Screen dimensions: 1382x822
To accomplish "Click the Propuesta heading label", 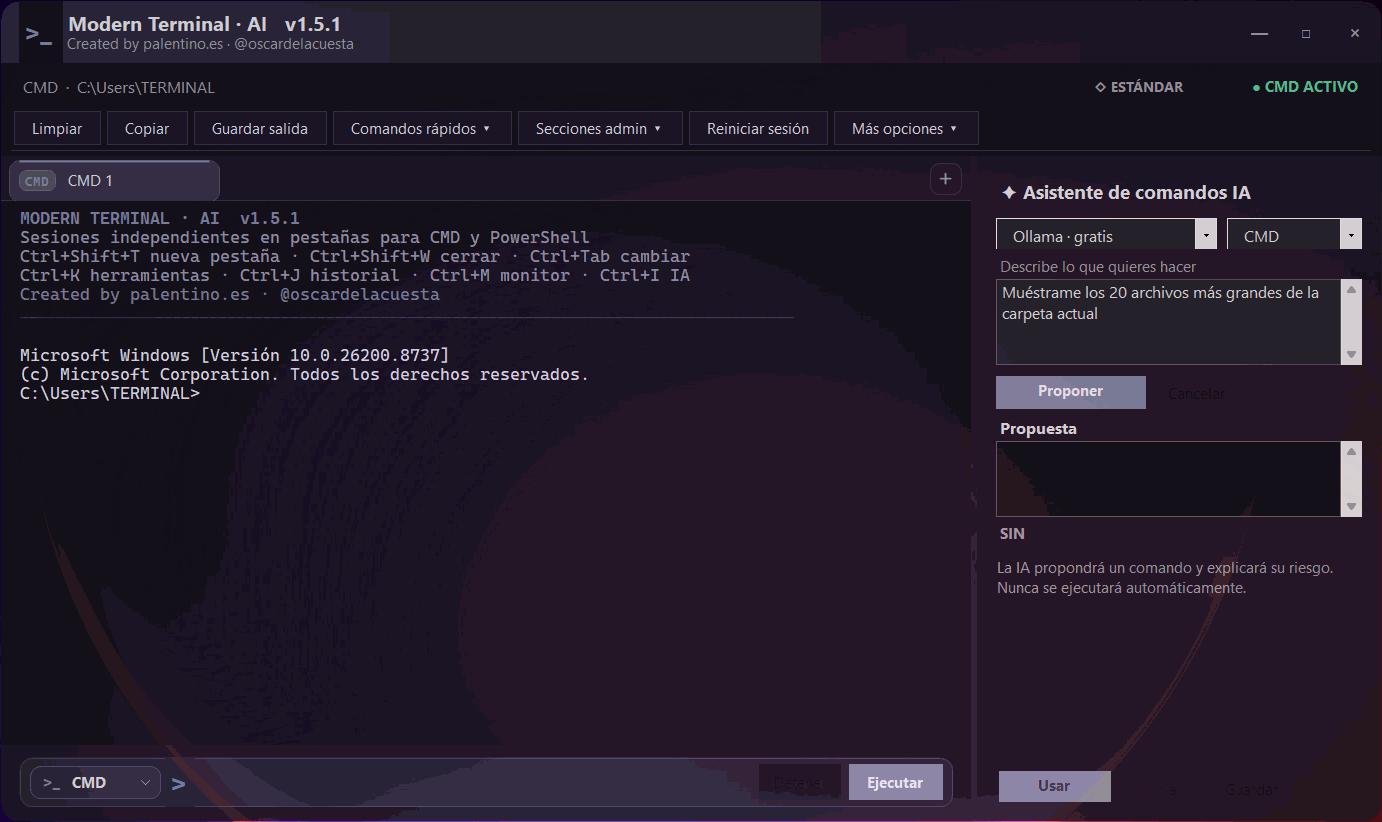I will (x=1038, y=429).
